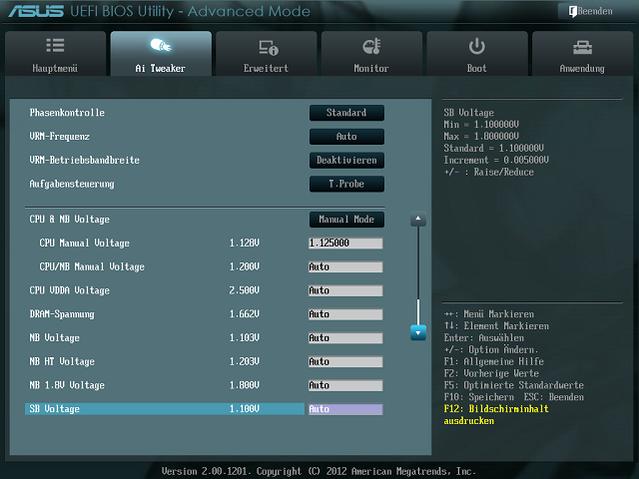Select the VRM-Betriebsbandbreite label
Image resolution: width=639 pixels, height=479 pixels.
point(84,160)
